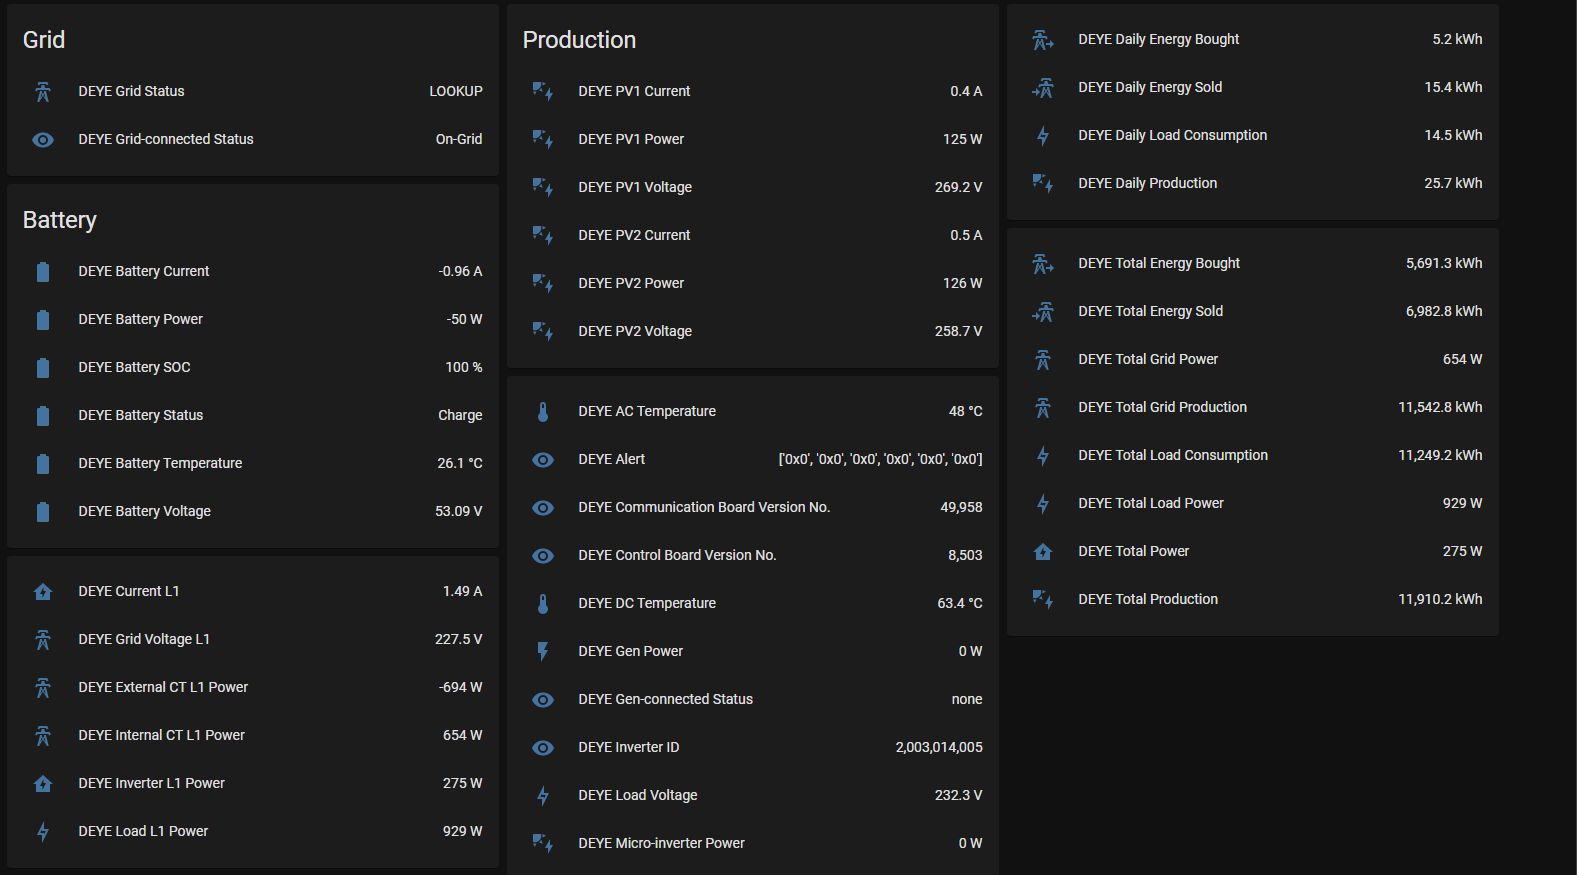
Task: Click the eye icon next to DEYE Grid-connected Status
Action: click(43, 140)
